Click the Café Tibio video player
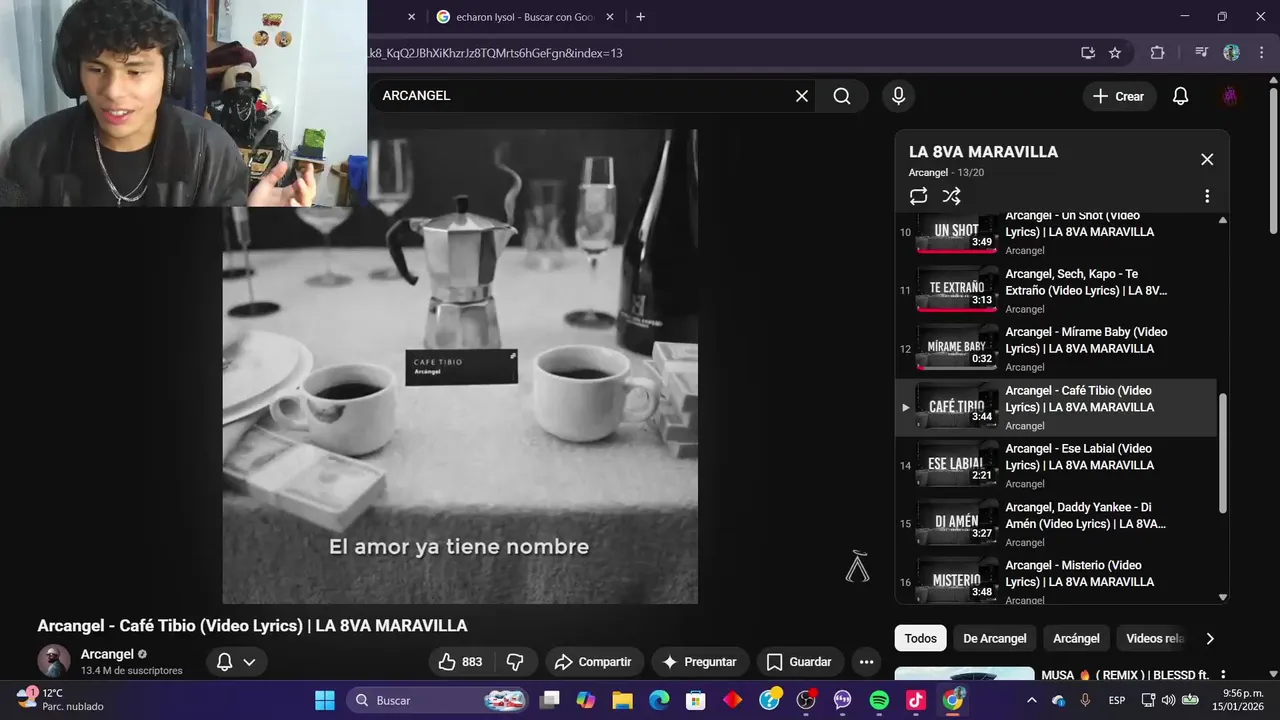 460,366
